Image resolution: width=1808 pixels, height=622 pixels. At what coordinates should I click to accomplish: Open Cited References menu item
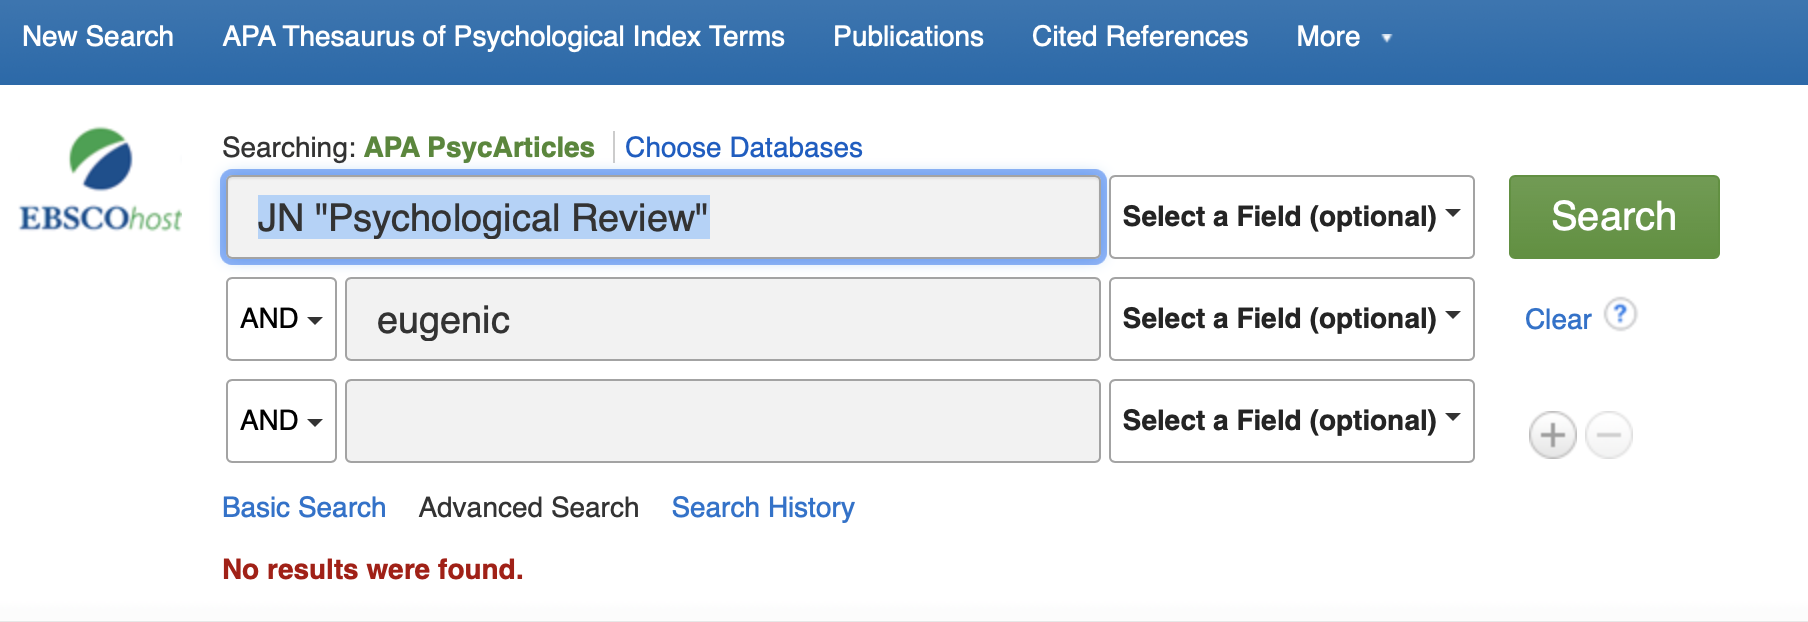point(1140,37)
